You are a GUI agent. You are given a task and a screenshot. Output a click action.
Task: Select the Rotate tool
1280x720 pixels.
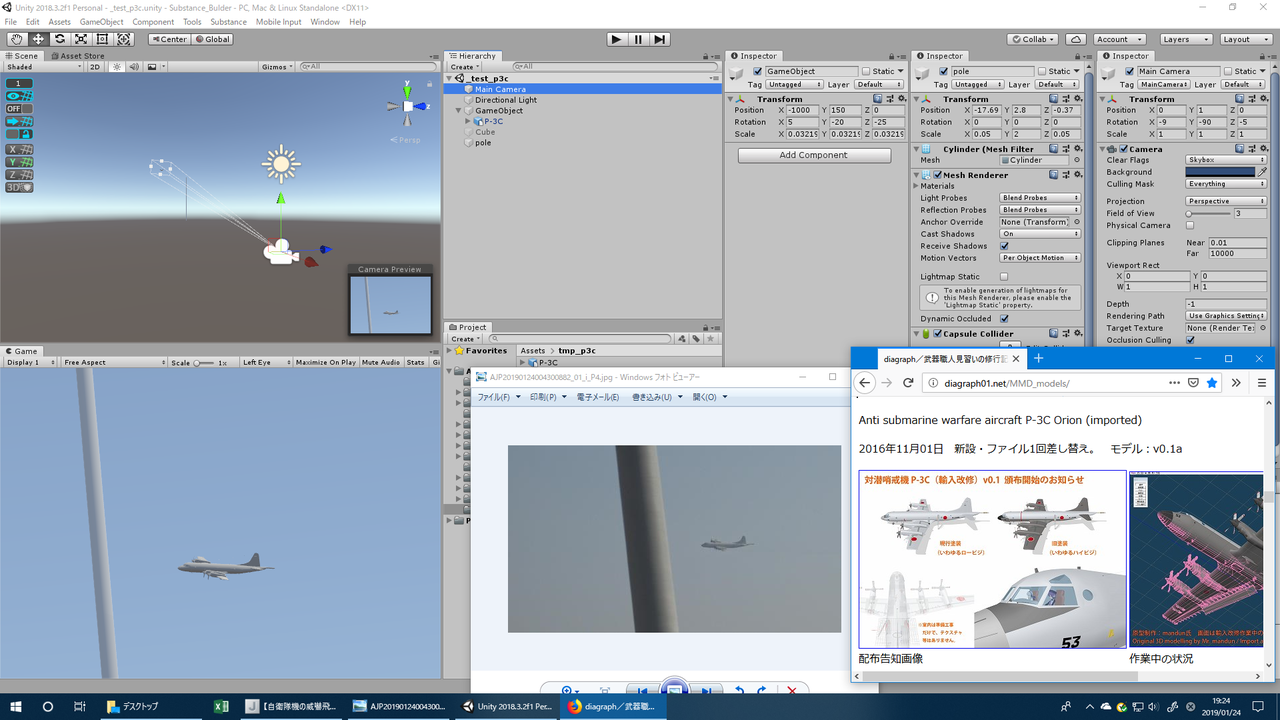click(60, 39)
